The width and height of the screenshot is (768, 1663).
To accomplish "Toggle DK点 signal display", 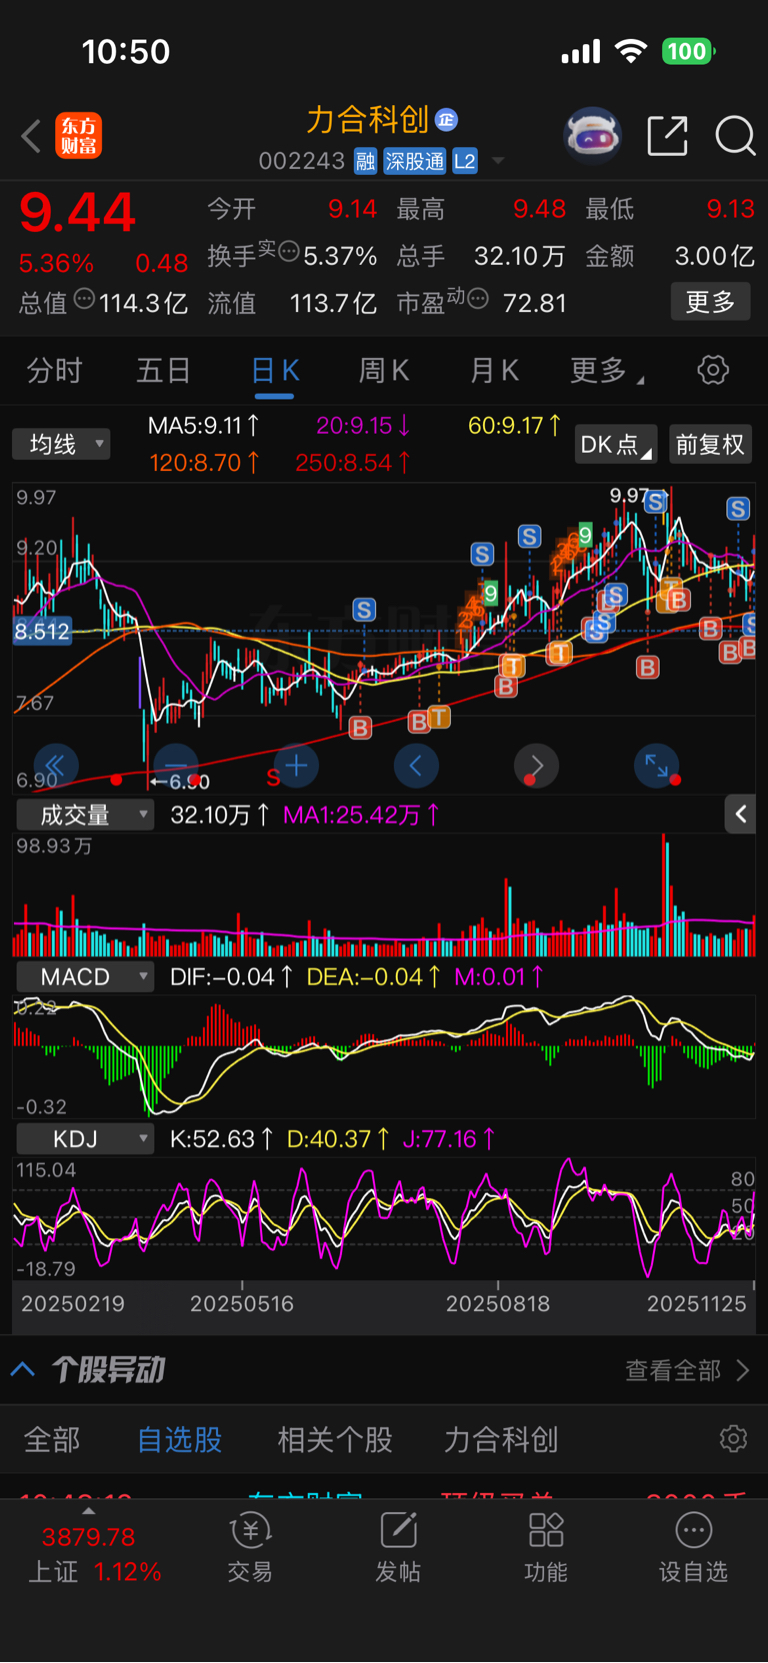I will (x=616, y=444).
